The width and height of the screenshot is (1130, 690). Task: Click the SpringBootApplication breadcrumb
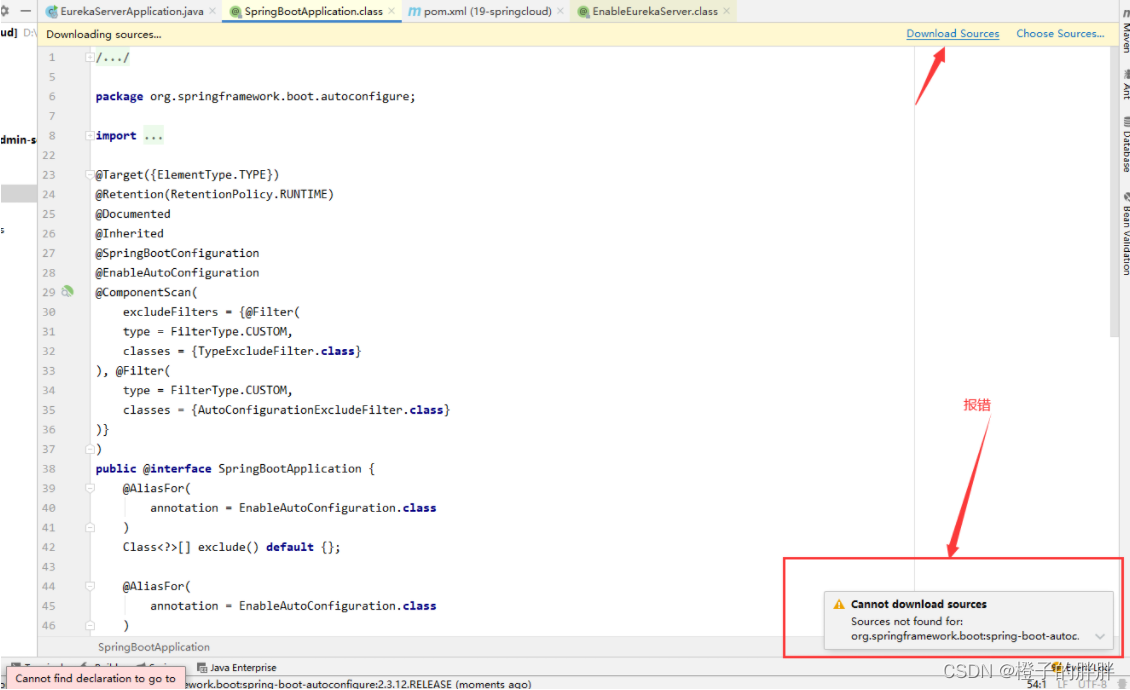pyautogui.click(x=154, y=647)
